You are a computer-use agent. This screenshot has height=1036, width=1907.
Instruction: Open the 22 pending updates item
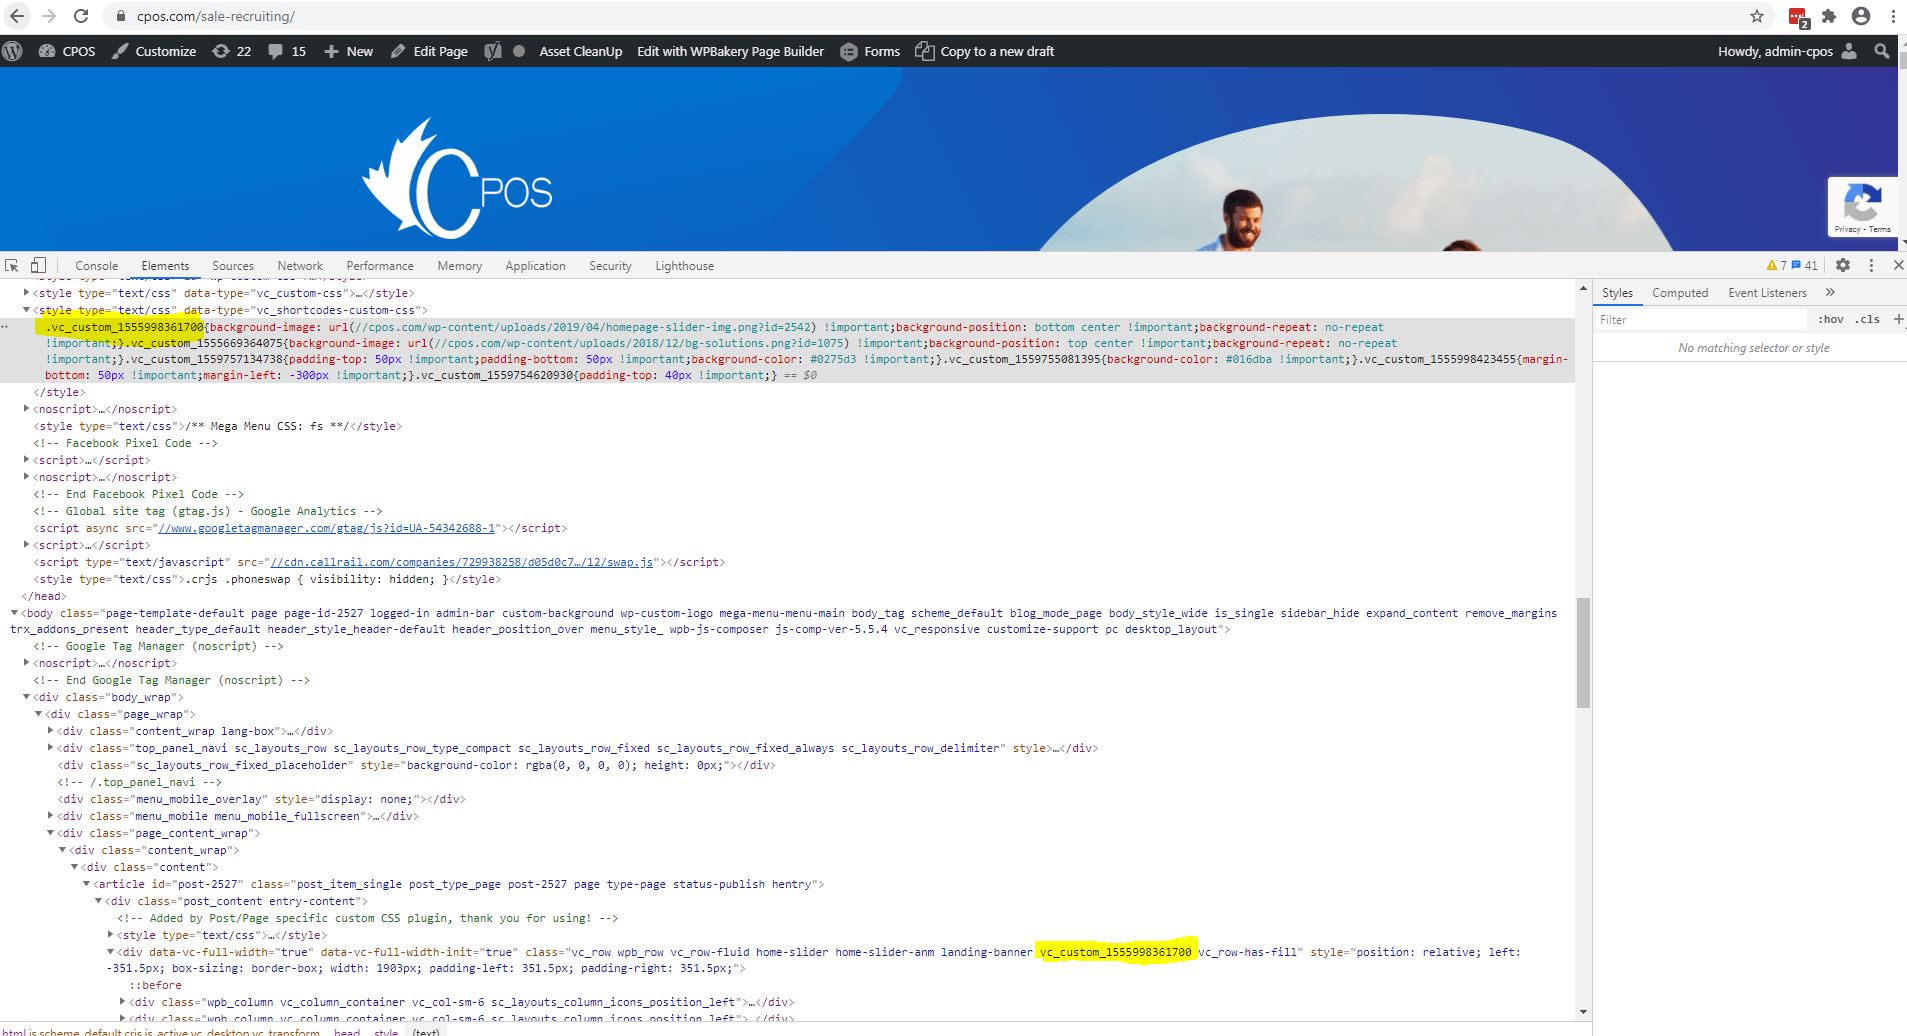(231, 51)
